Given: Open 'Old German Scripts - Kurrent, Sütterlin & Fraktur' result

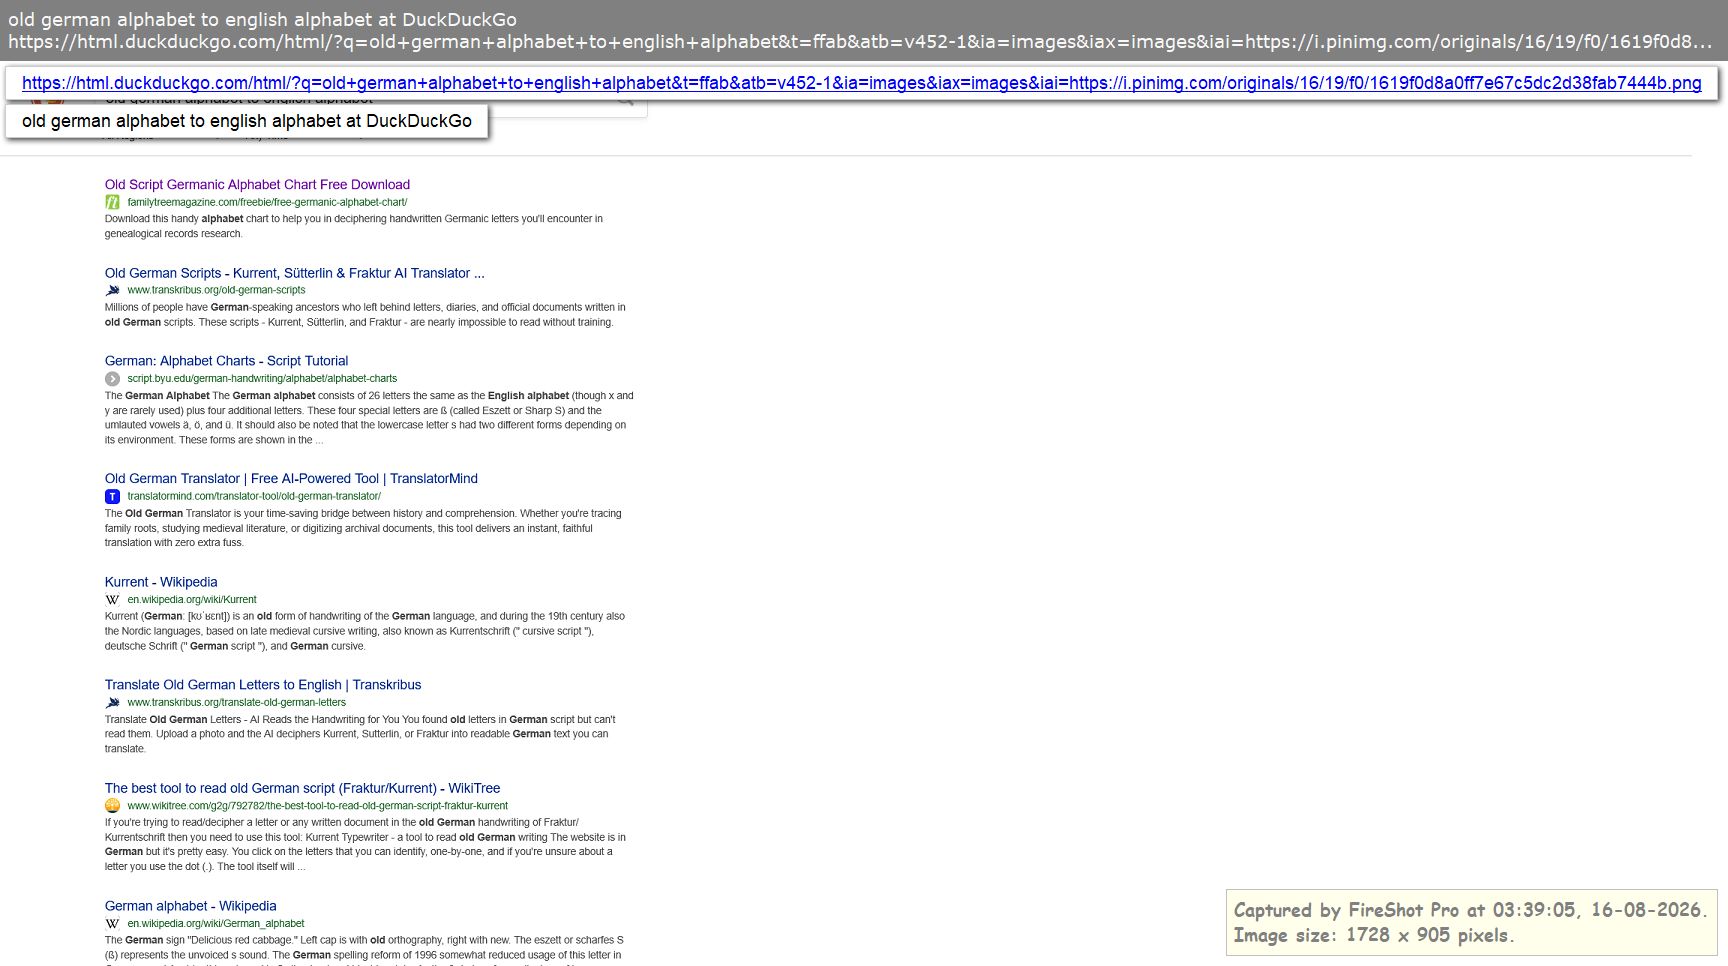Looking at the screenshot, I should tap(294, 273).
